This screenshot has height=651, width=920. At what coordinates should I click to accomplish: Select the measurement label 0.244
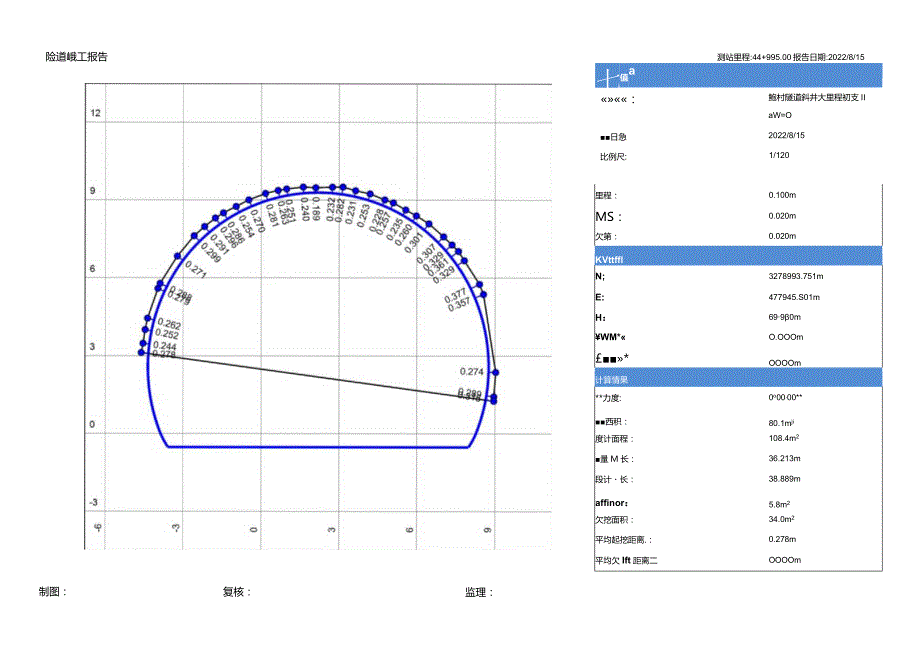[x=165, y=346]
